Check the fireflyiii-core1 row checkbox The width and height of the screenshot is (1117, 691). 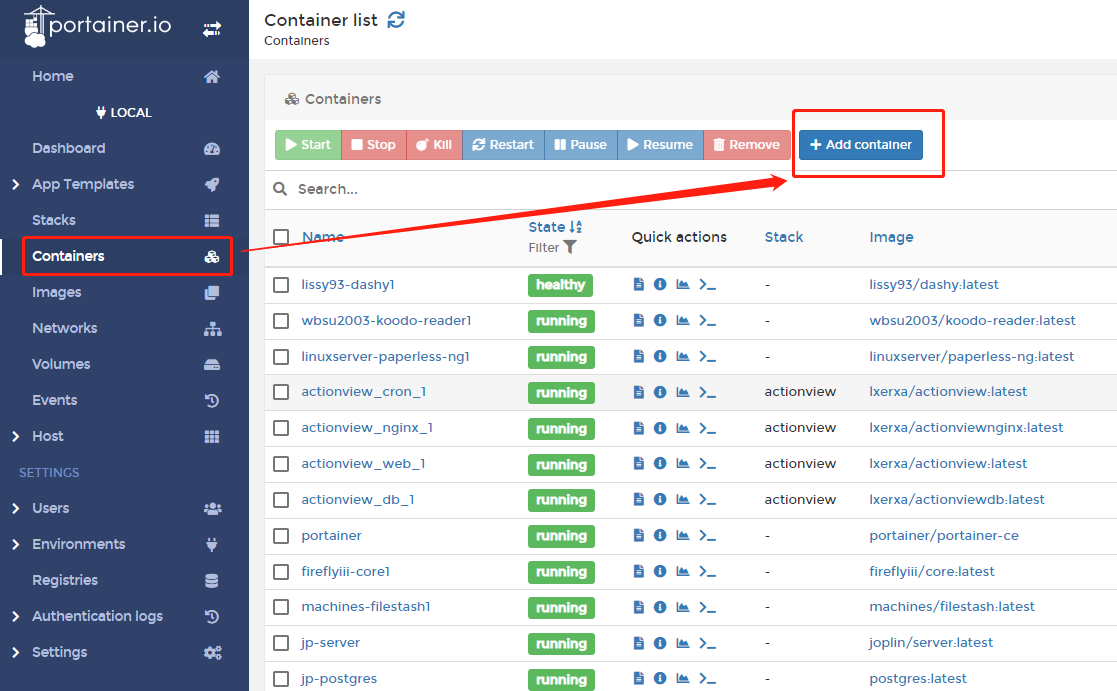pyautogui.click(x=281, y=572)
